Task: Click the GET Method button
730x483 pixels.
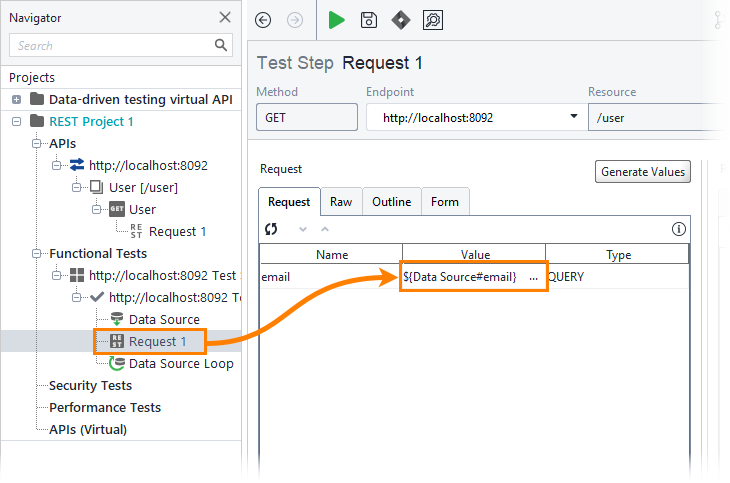Action: [307, 117]
